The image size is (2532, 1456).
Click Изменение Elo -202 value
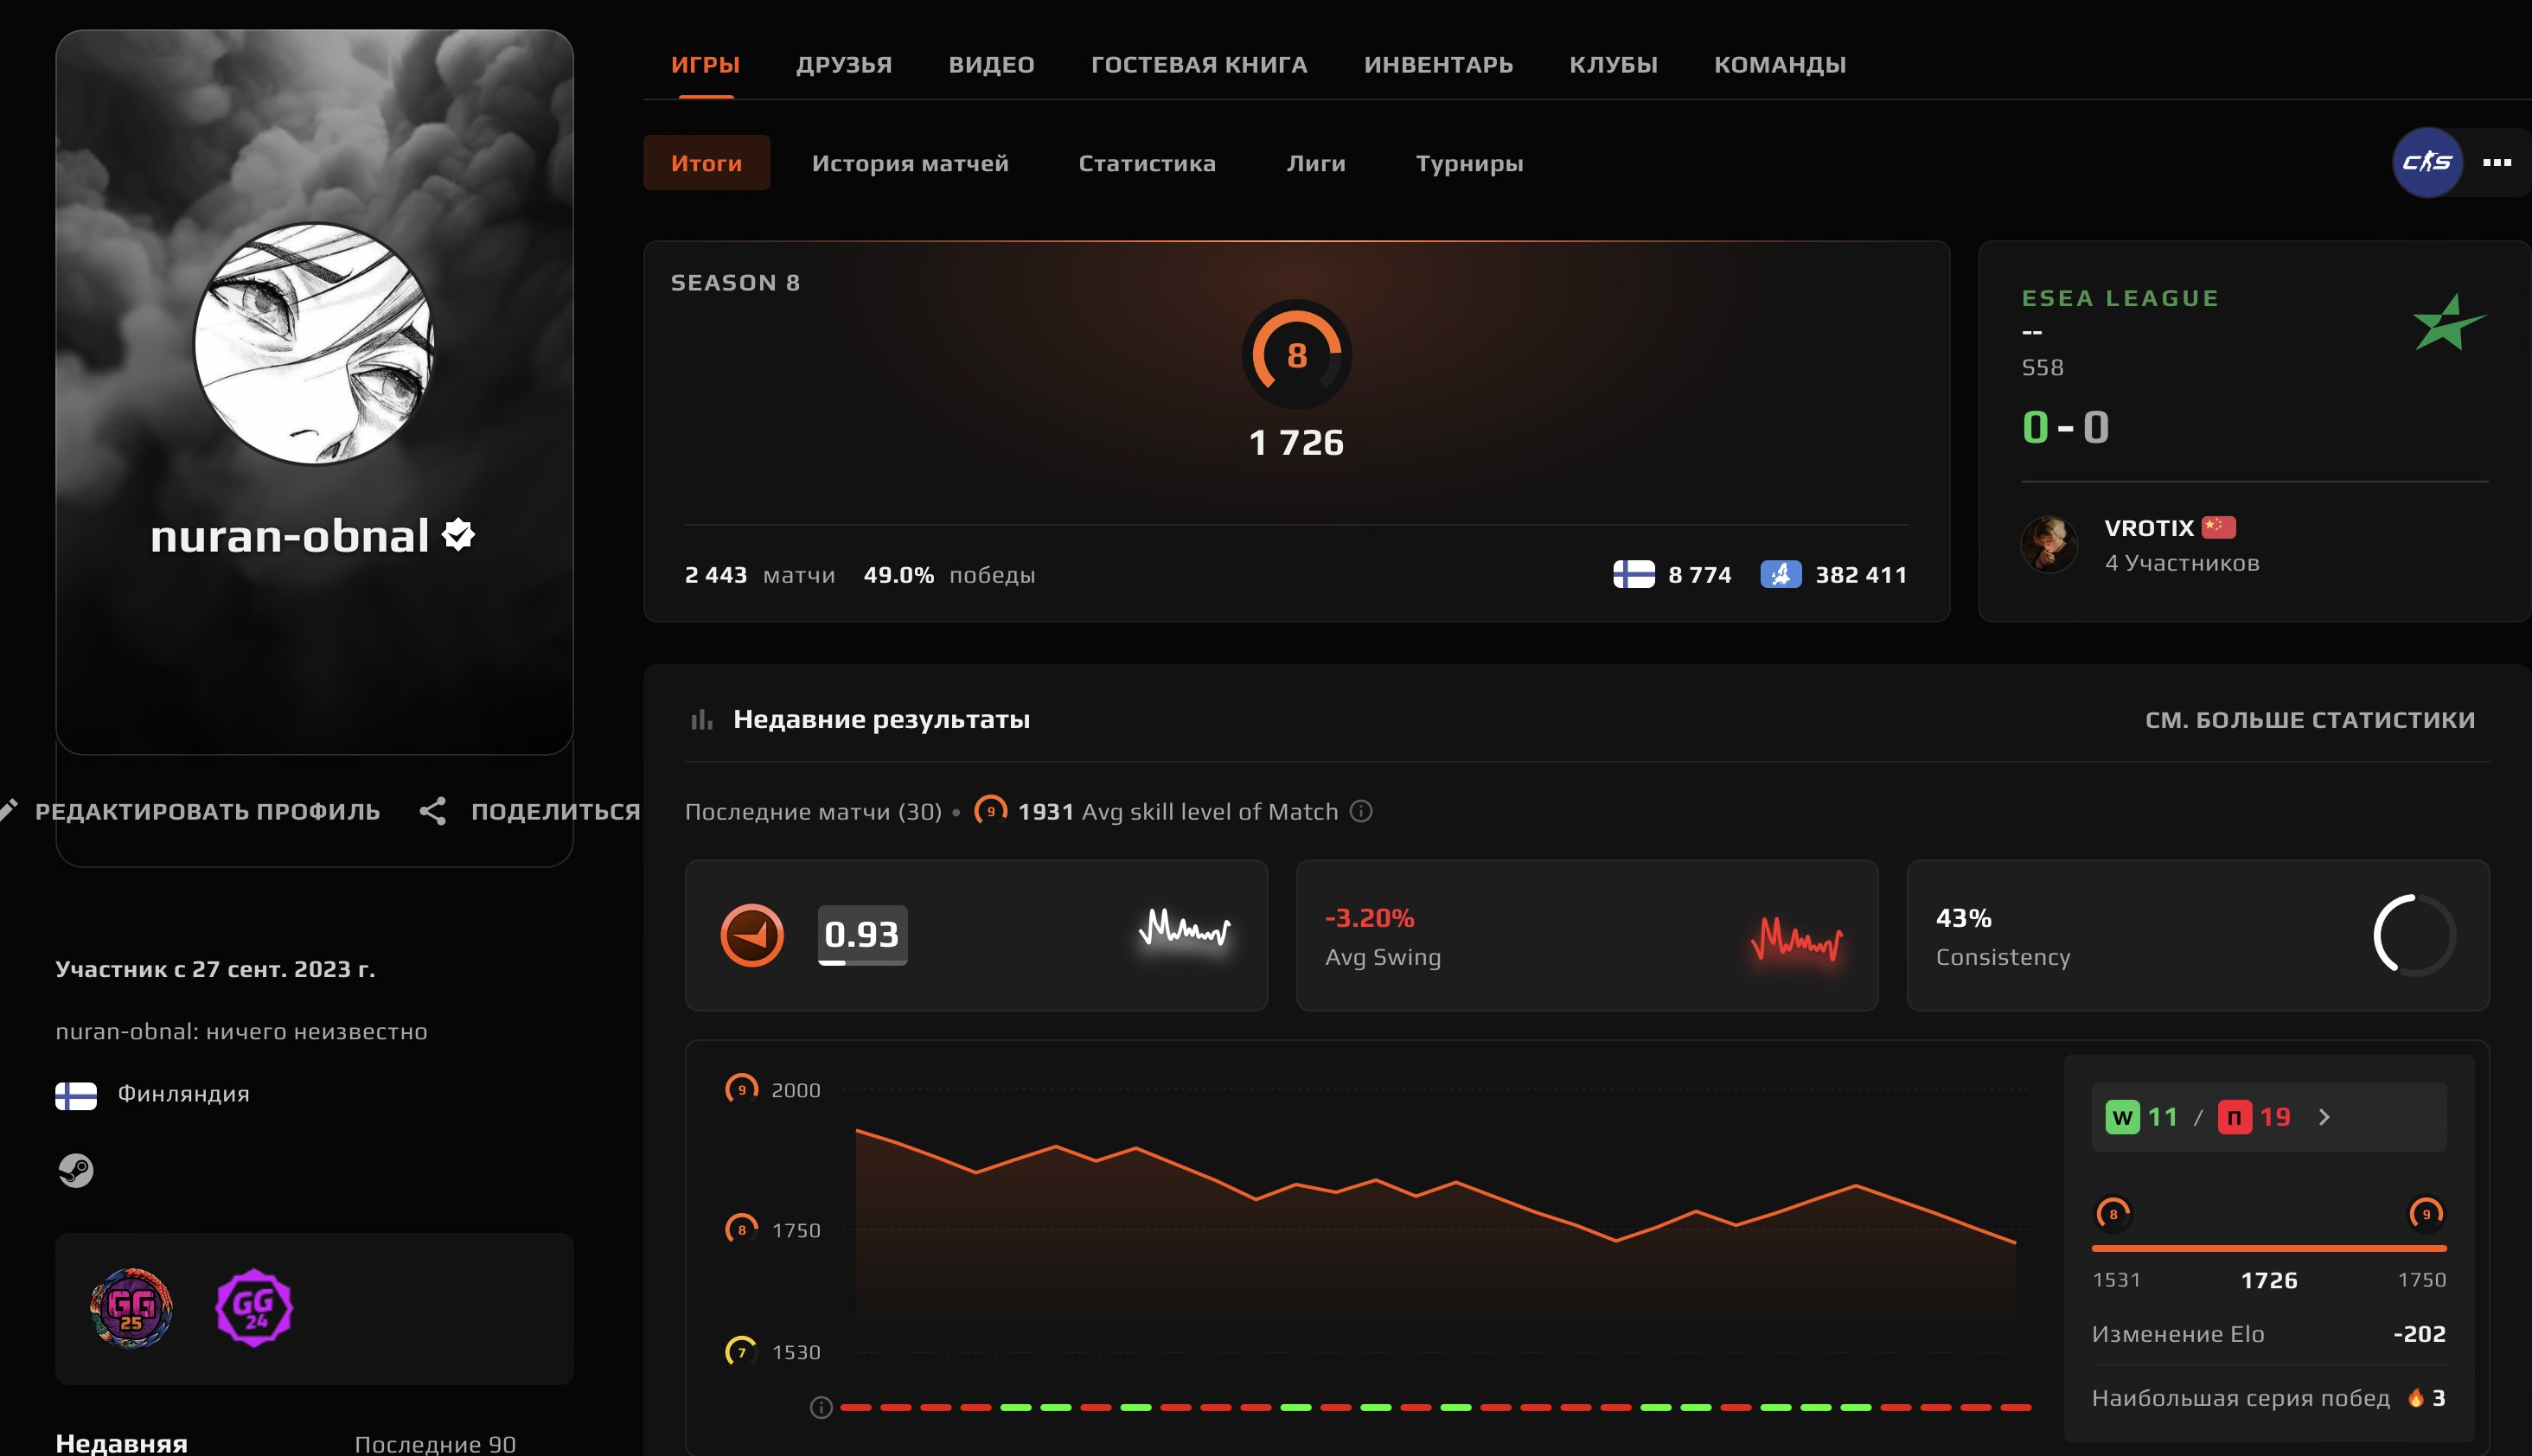pos(2419,1334)
